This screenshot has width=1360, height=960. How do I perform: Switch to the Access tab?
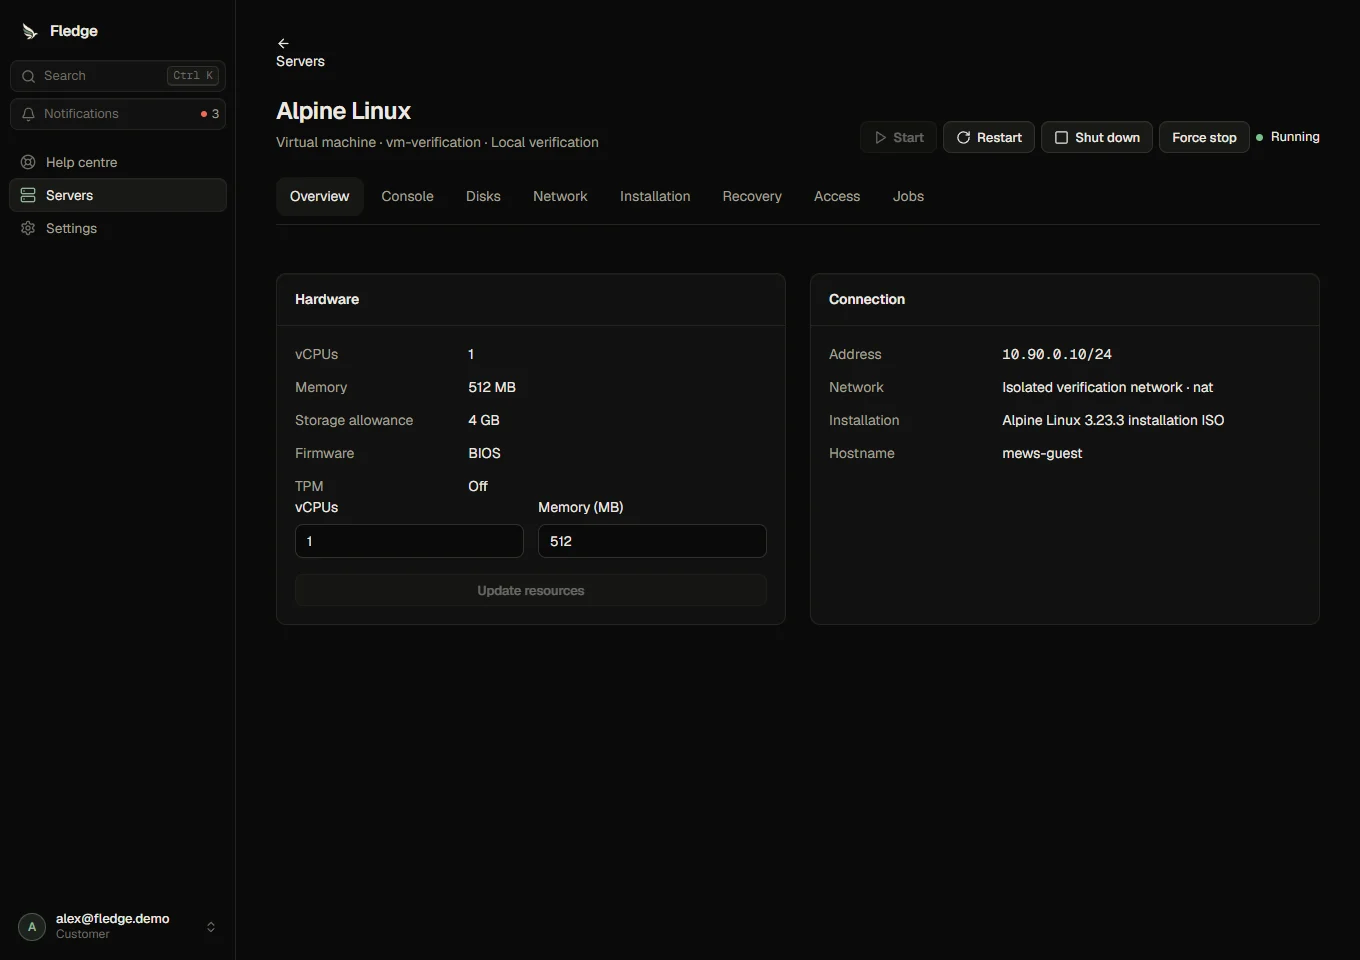click(837, 197)
